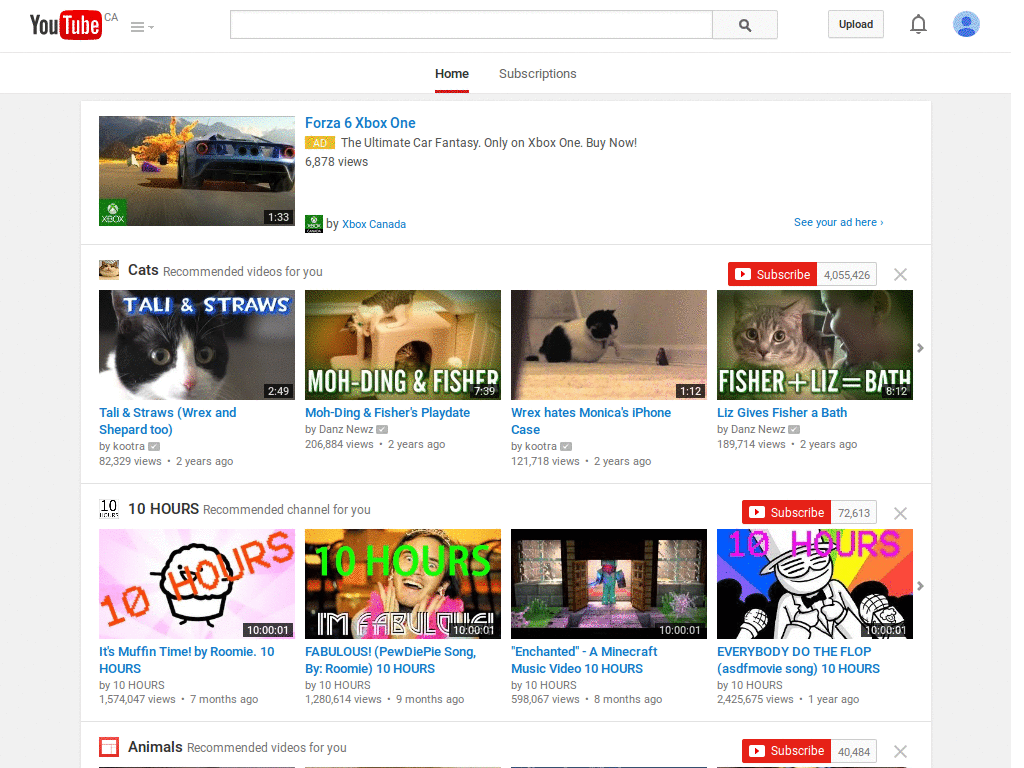This screenshot has width=1024, height=768.
Task: Click 10 HOURS uploader under Muffin Time video
Action: pyautogui.click(x=138, y=685)
